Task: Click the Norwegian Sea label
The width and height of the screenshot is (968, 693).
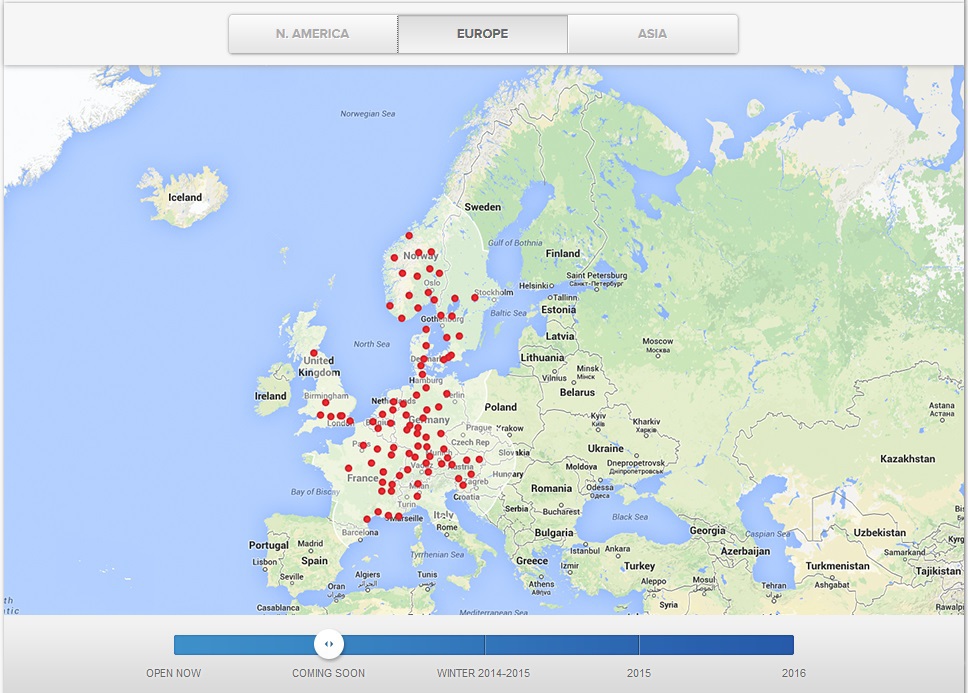Action: click(368, 114)
